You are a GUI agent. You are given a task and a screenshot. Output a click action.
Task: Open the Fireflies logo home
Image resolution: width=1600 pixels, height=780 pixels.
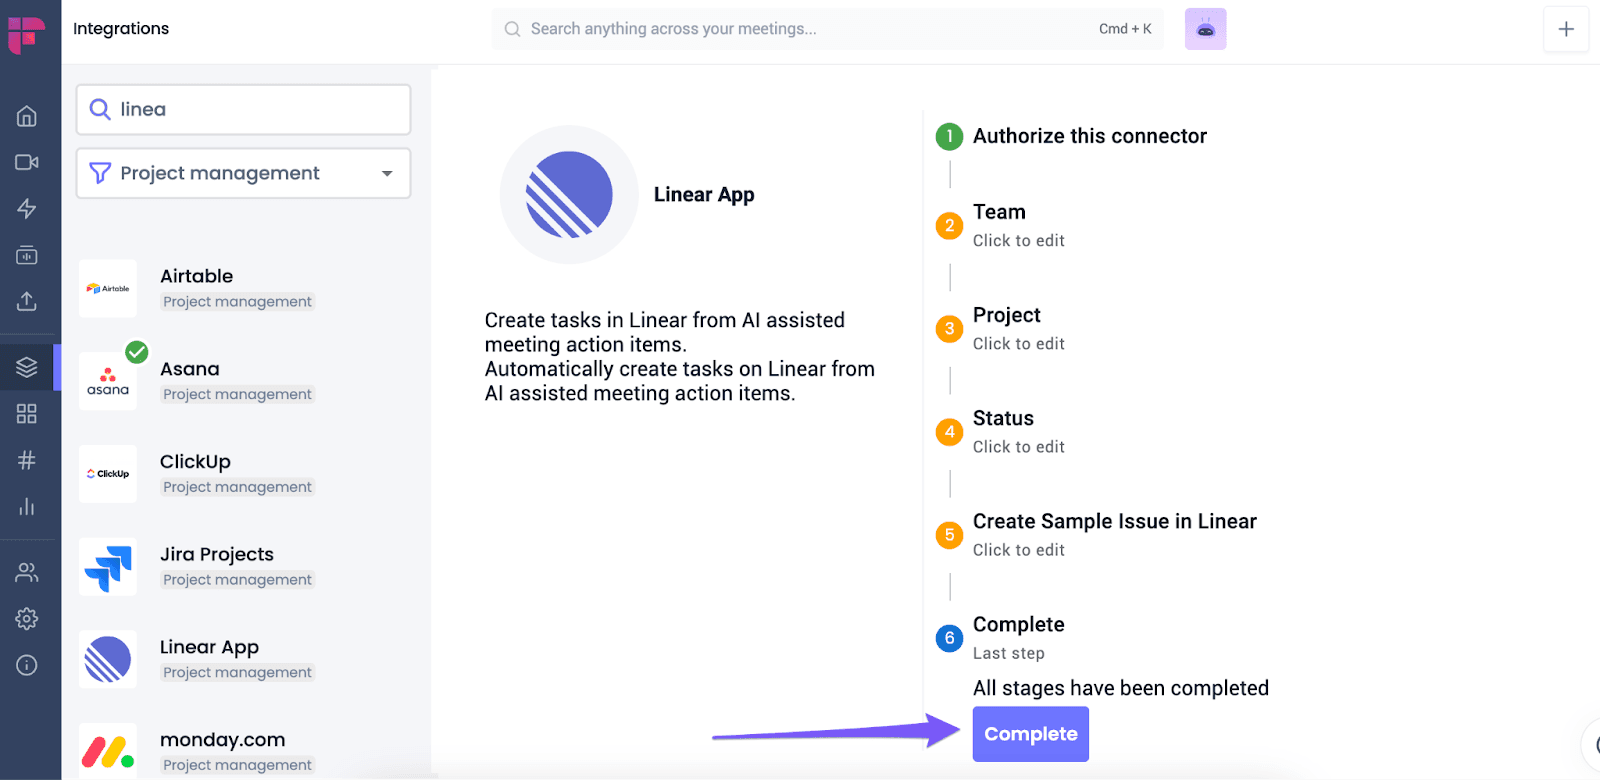coord(27,35)
